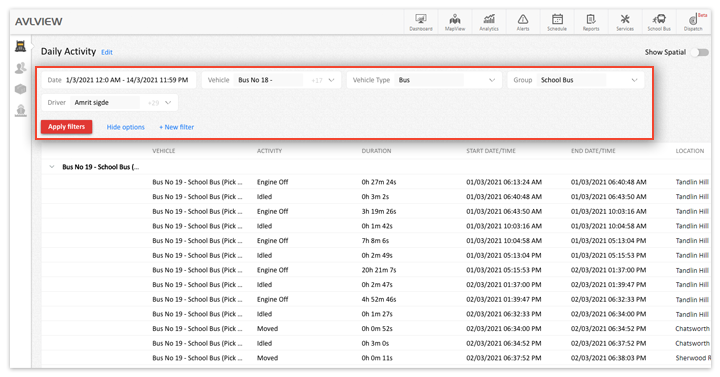Click the Engine Off activity with duration 0h 27m 24s
This screenshot has height=377, width=720.
272,182
